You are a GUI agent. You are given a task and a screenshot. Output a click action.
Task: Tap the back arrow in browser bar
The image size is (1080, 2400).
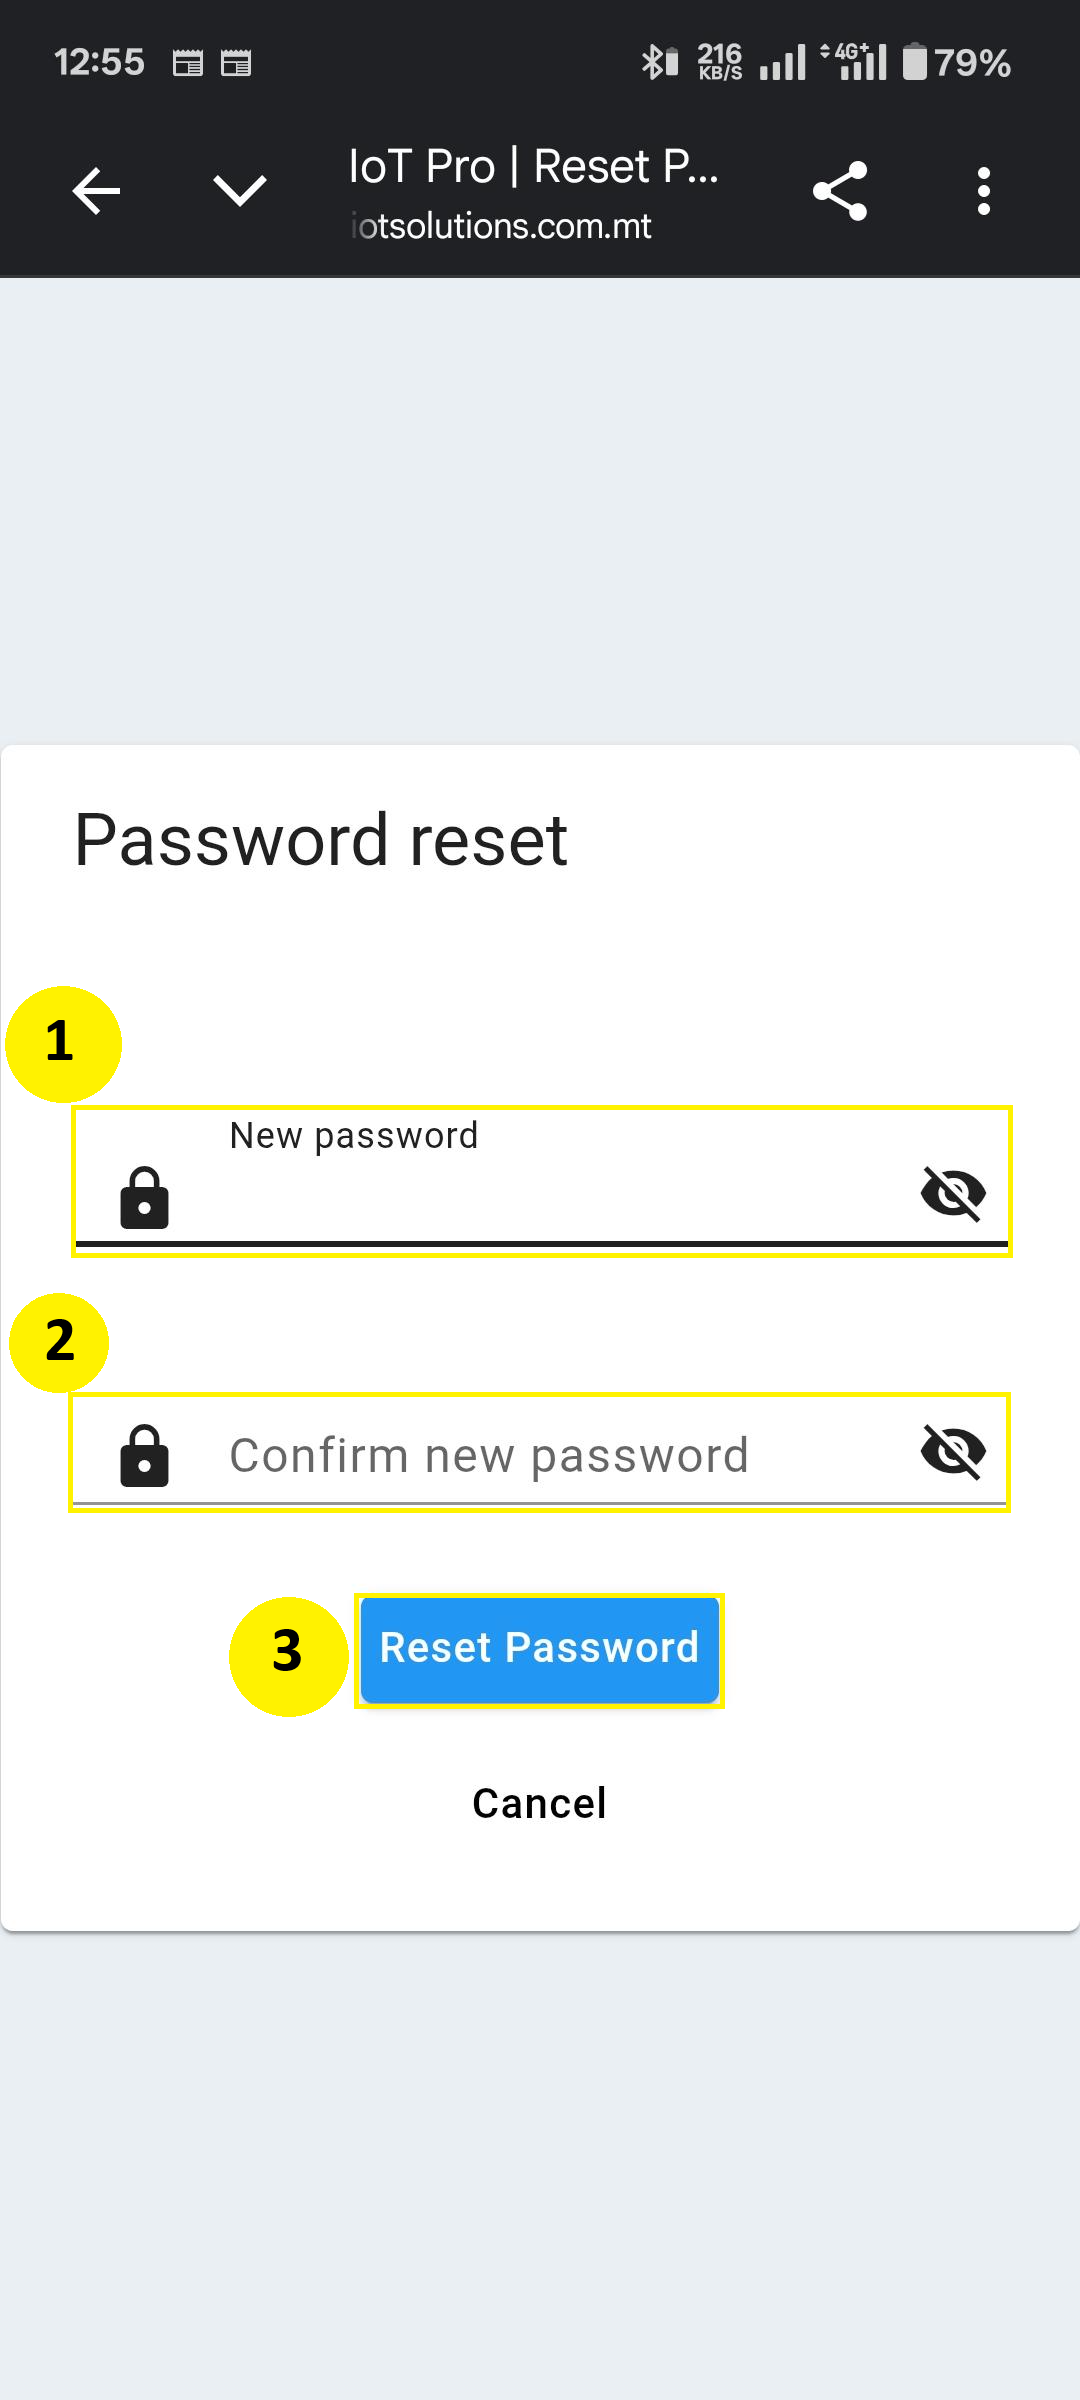[97, 191]
